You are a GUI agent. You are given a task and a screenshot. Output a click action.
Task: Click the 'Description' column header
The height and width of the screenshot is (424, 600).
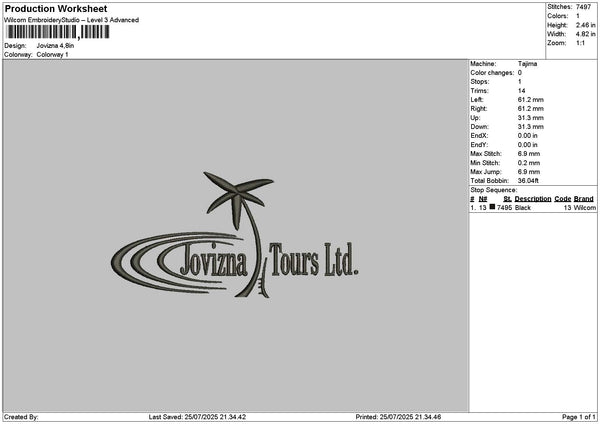[533, 199]
